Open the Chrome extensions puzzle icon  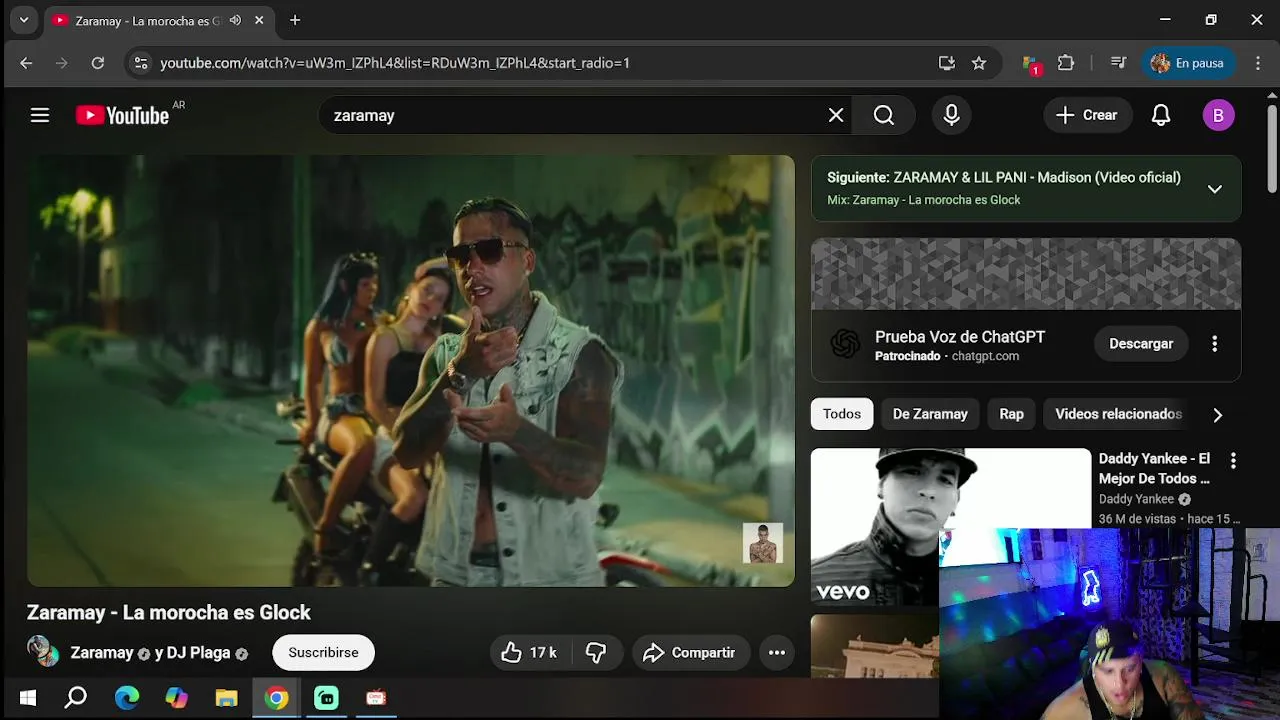[1066, 63]
